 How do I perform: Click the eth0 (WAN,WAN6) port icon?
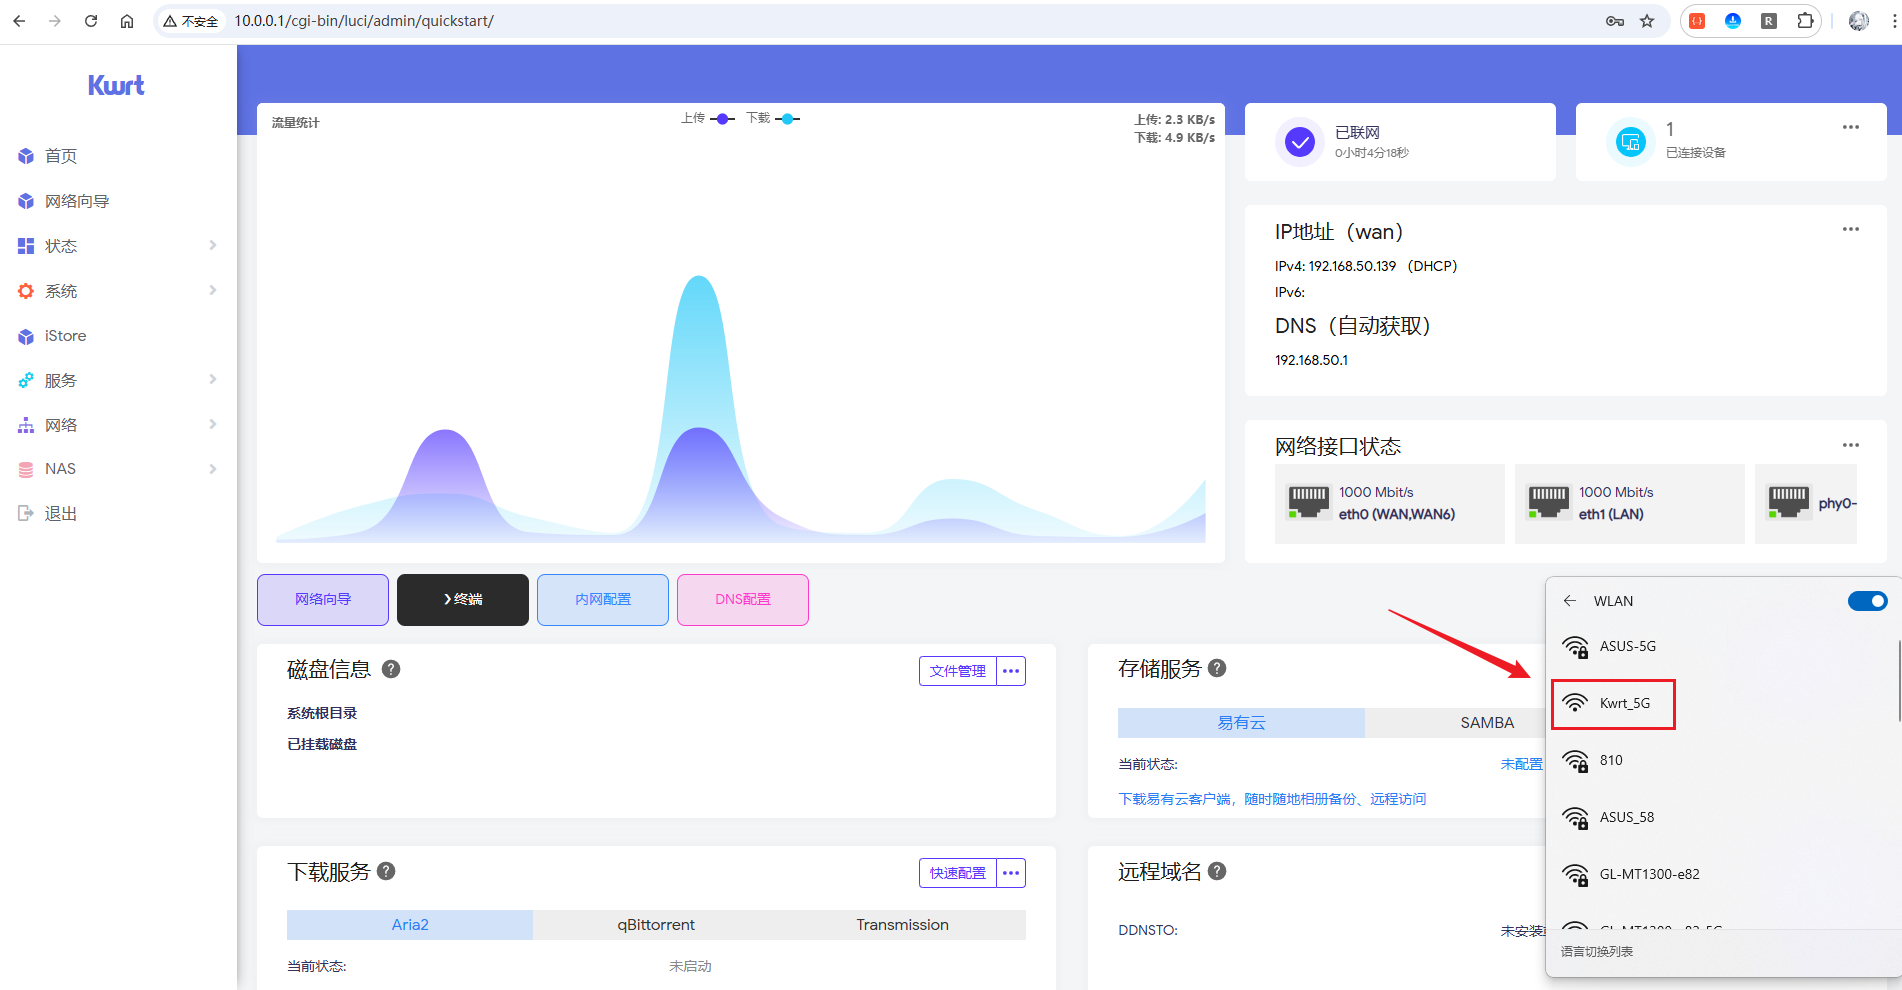(1308, 502)
